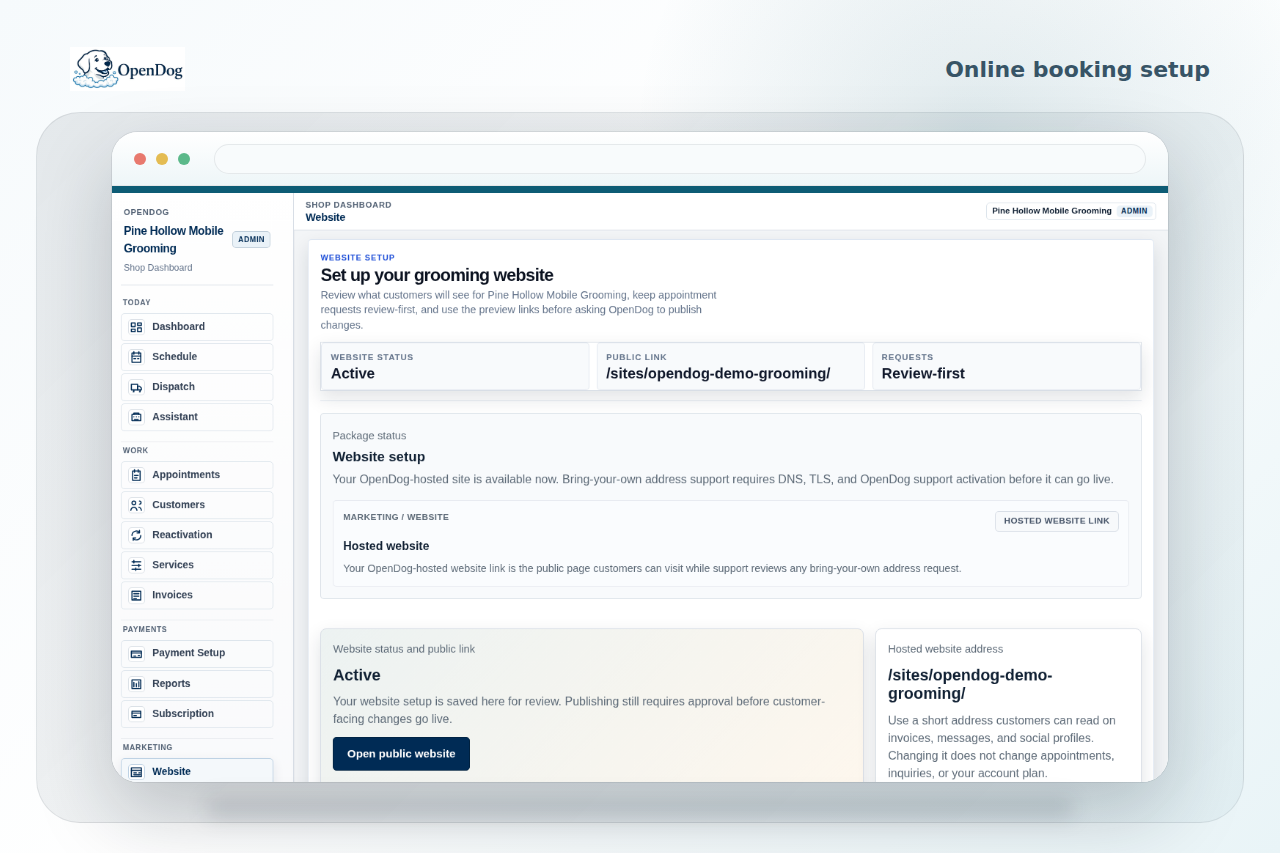Click the Assistant icon in sidebar

(136, 417)
